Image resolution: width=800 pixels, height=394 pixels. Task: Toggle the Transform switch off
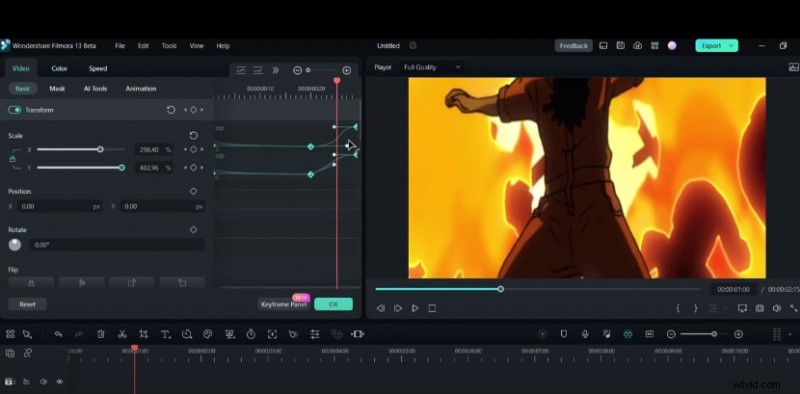coord(14,110)
